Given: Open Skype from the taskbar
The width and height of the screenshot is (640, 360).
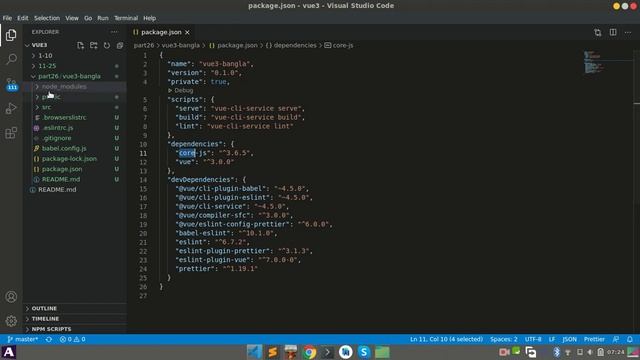Looking at the screenshot, I should pyautogui.click(x=364, y=352).
